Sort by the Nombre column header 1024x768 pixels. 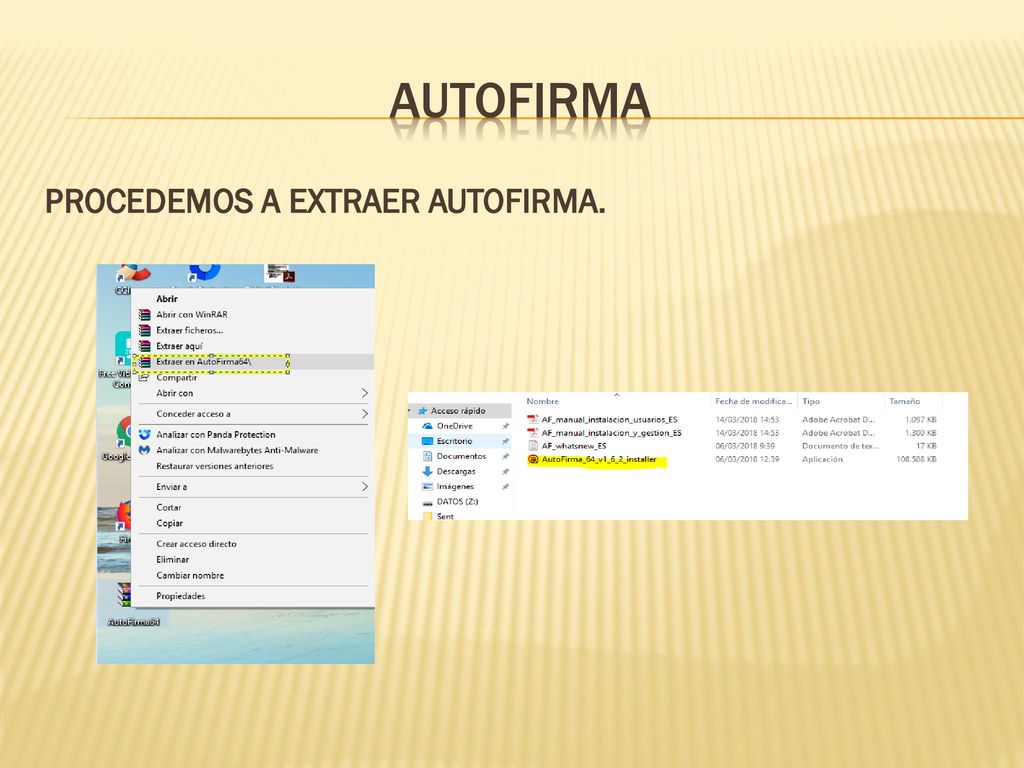(543, 401)
